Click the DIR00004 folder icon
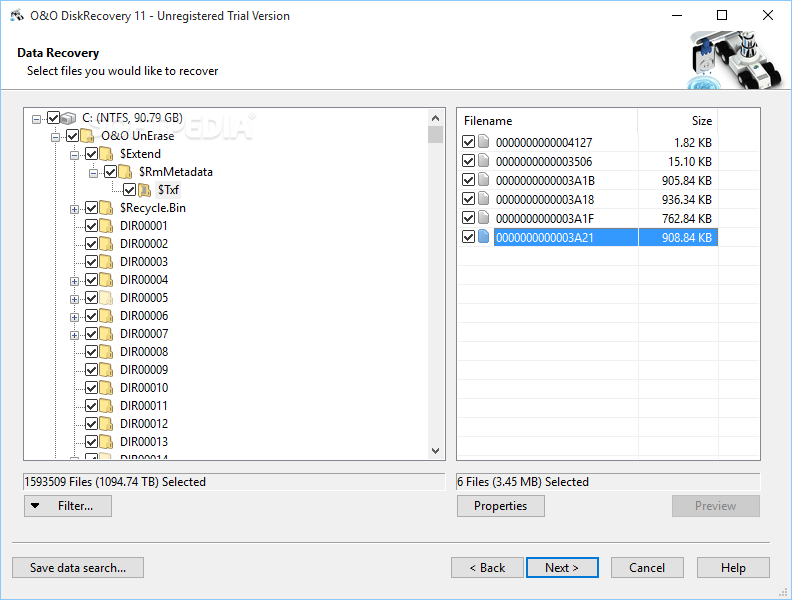 tap(107, 280)
